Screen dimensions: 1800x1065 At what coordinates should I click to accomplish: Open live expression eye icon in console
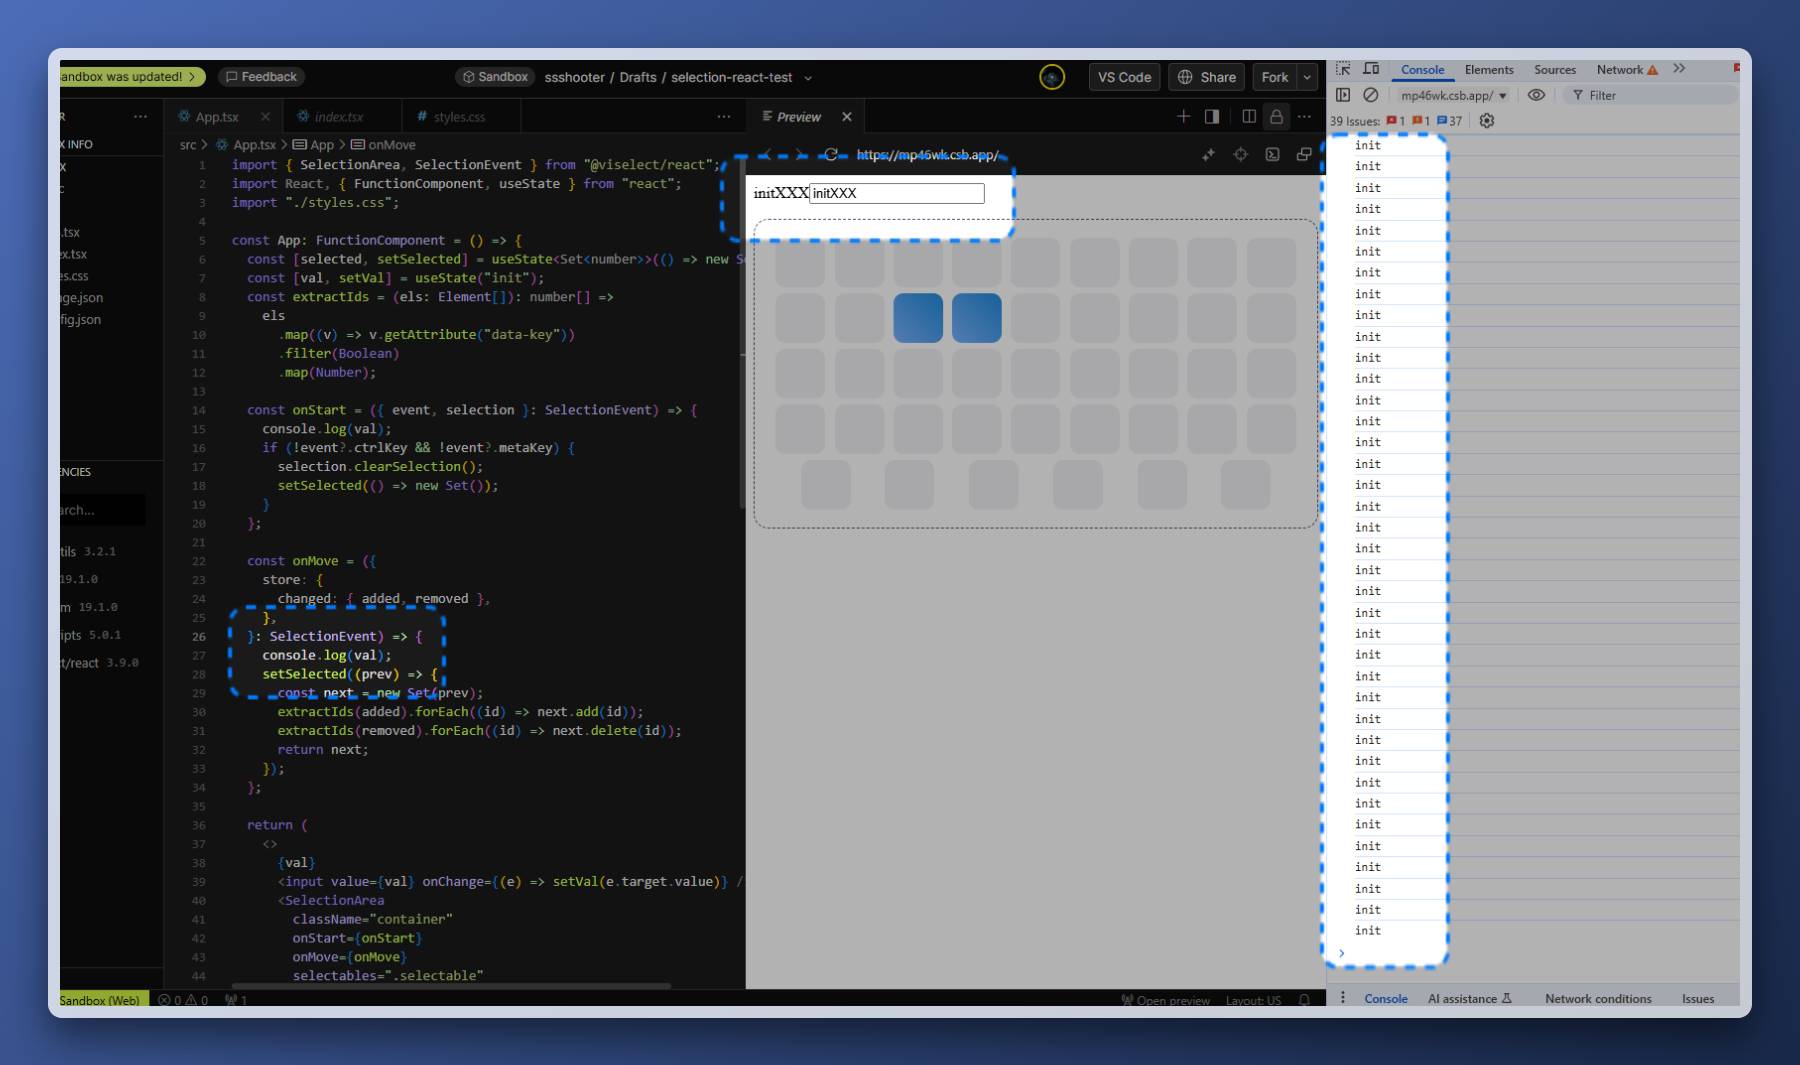coord(1536,95)
